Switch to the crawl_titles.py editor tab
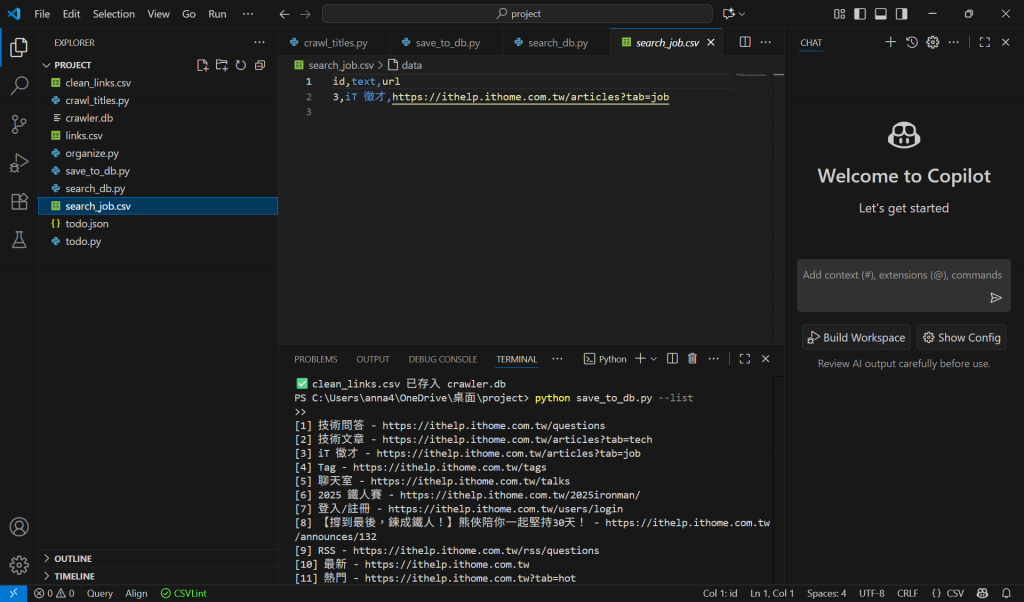 pos(327,43)
